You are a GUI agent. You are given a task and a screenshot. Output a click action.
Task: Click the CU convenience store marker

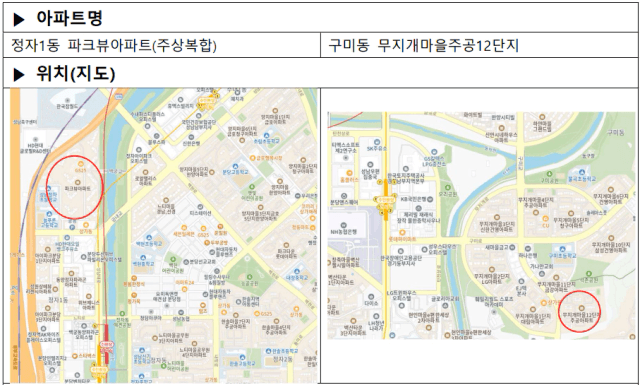(545, 218)
